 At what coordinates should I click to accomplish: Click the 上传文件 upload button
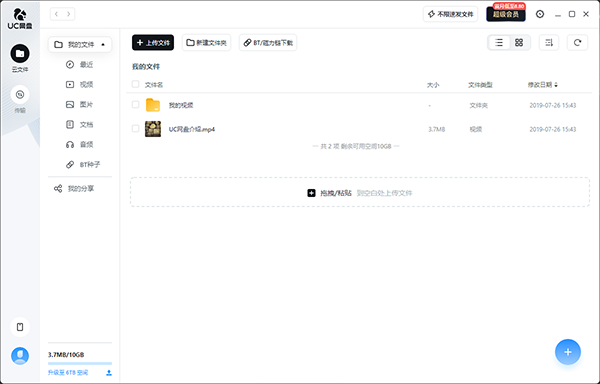(153, 42)
